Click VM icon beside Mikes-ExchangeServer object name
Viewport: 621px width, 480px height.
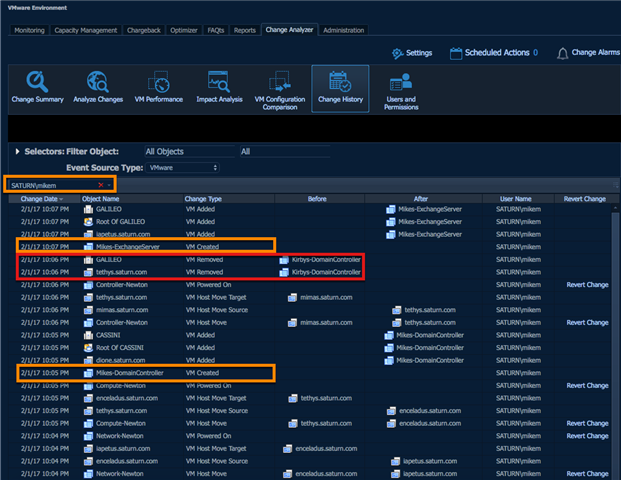88,247
